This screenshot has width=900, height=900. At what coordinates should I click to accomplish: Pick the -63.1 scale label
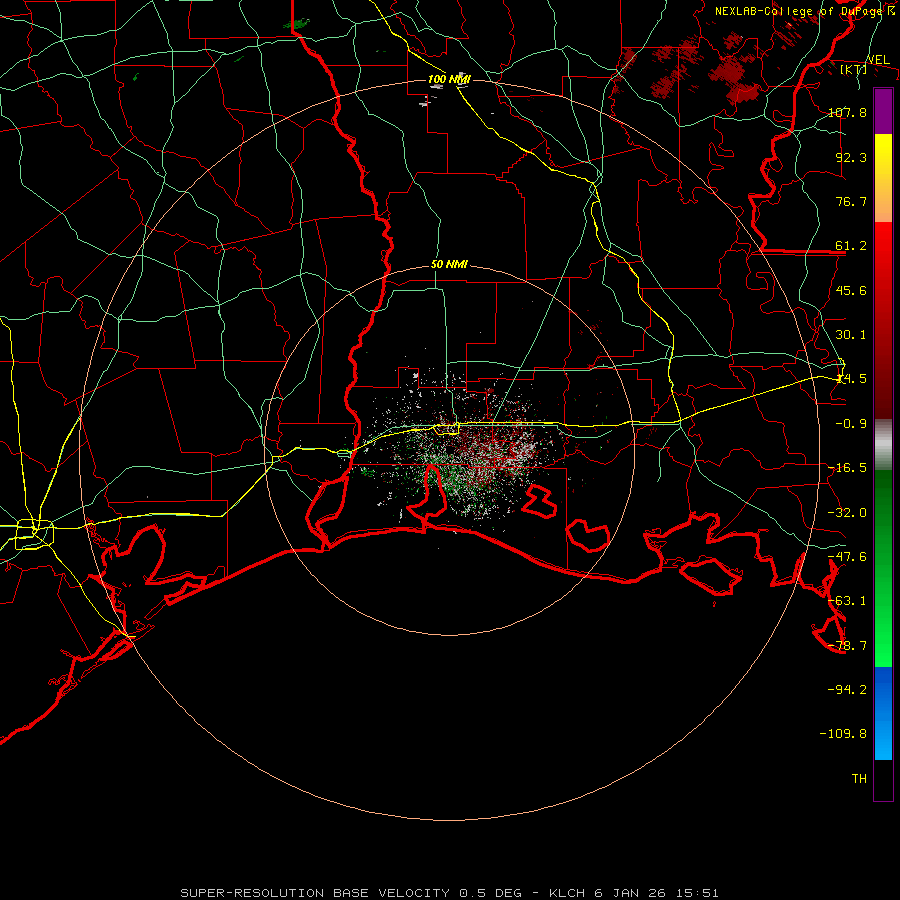pyautogui.click(x=847, y=601)
